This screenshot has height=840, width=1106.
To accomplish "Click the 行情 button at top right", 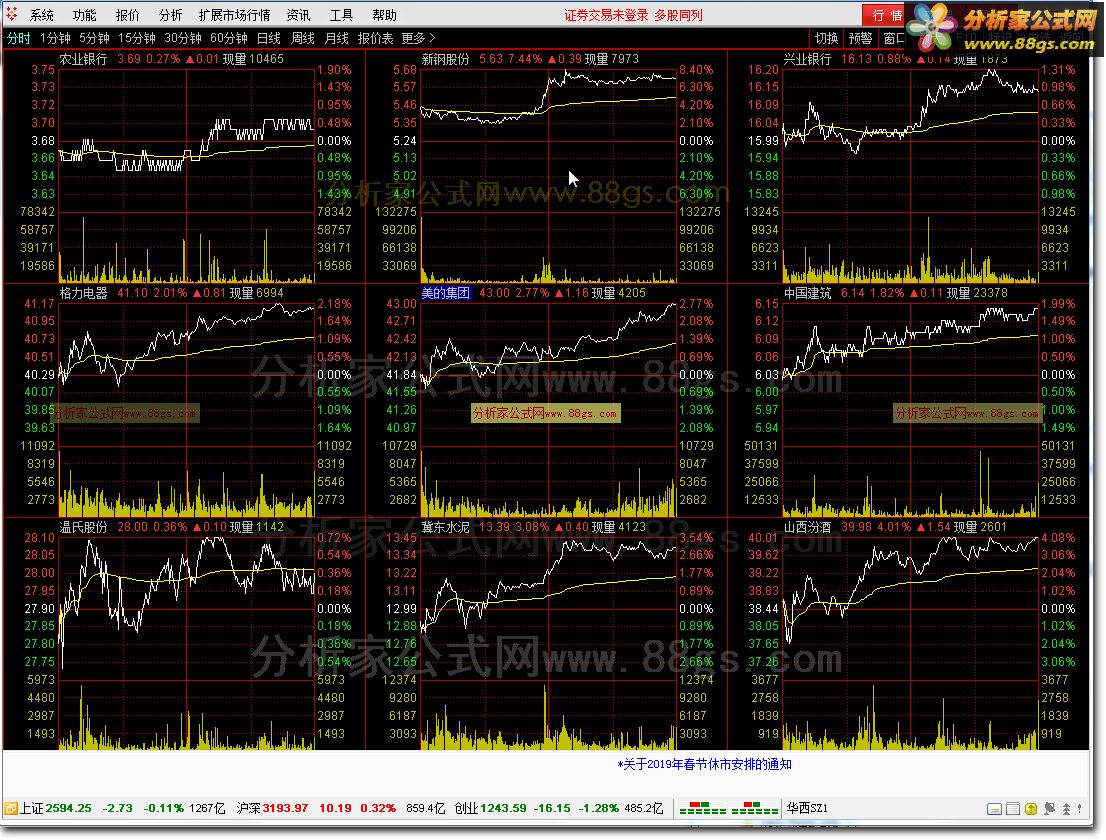I will [885, 16].
